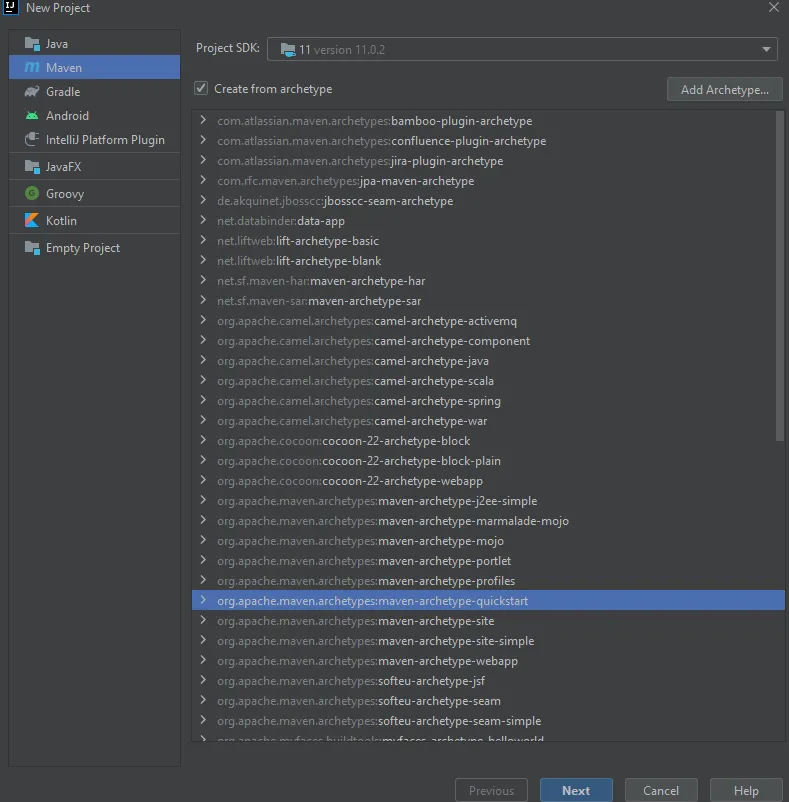Expand jpa-maven-archetype node
This screenshot has height=802, width=789.
tap(203, 180)
